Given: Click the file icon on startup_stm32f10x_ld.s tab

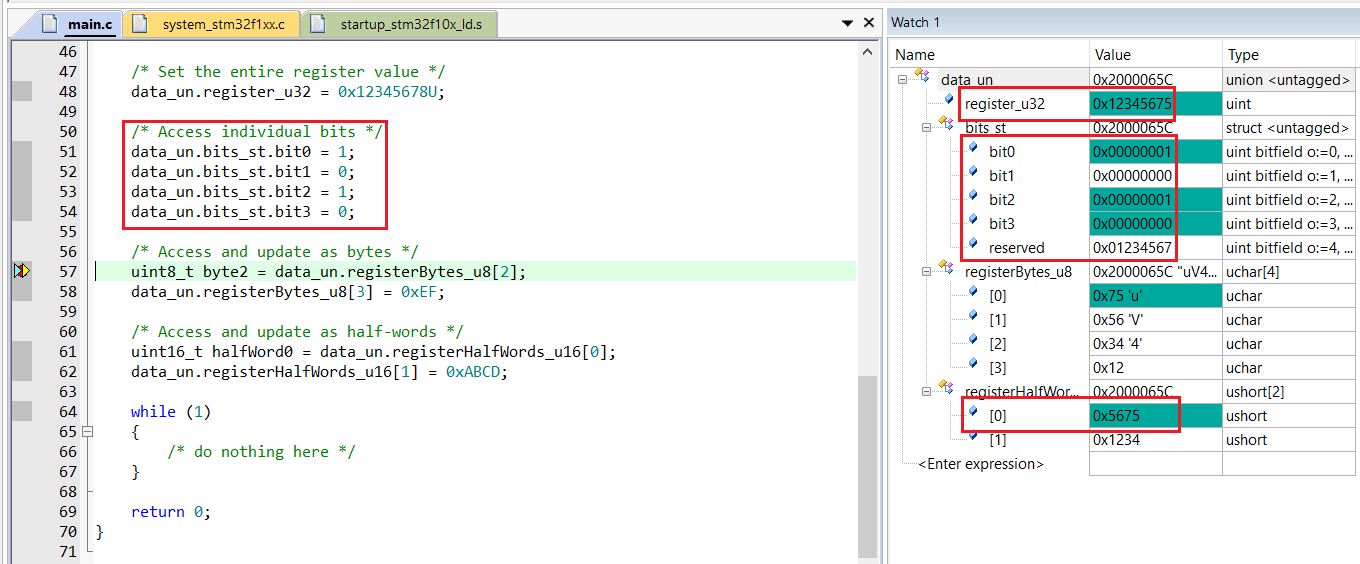Looking at the screenshot, I should [318, 24].
